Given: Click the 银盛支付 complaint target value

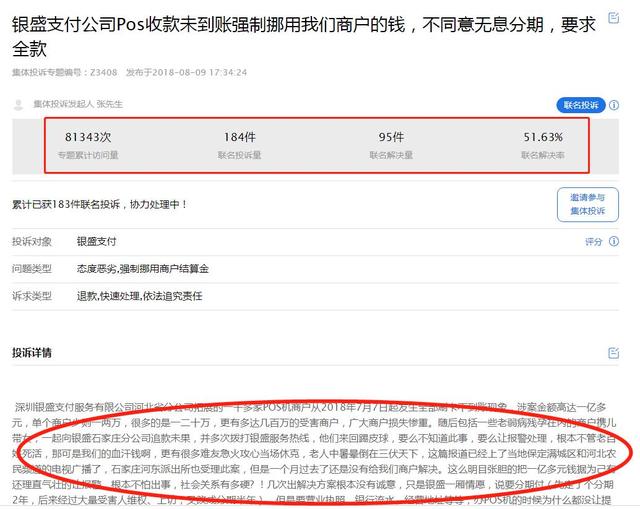Looking at the screenshot, I should (x=97, y=241).
